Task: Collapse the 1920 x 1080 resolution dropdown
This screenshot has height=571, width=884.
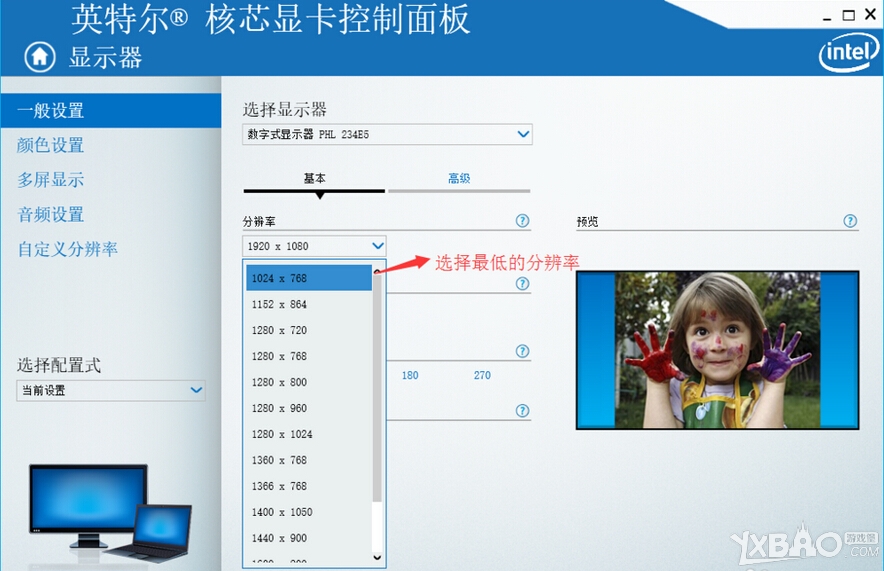Action: 314,246
